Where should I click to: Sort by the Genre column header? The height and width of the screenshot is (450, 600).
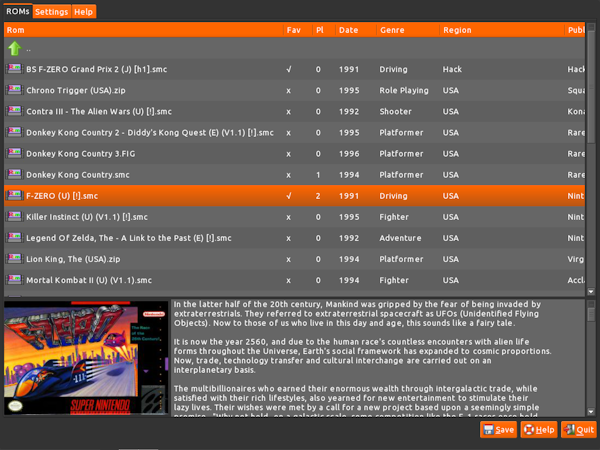pyautogui.click(x=408, y=30)
